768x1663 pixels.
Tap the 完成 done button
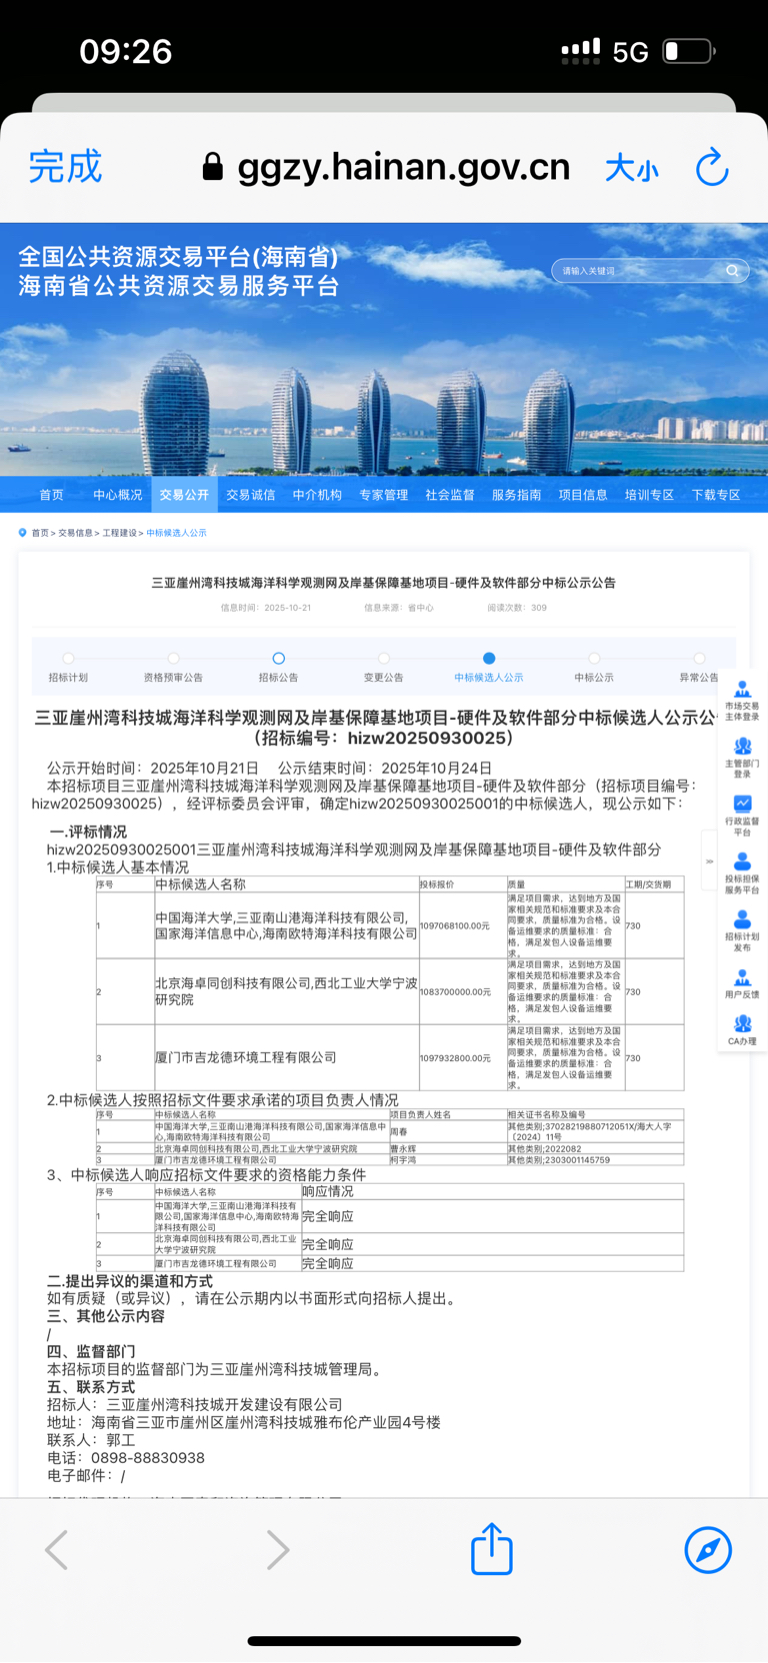coord(65,166)
